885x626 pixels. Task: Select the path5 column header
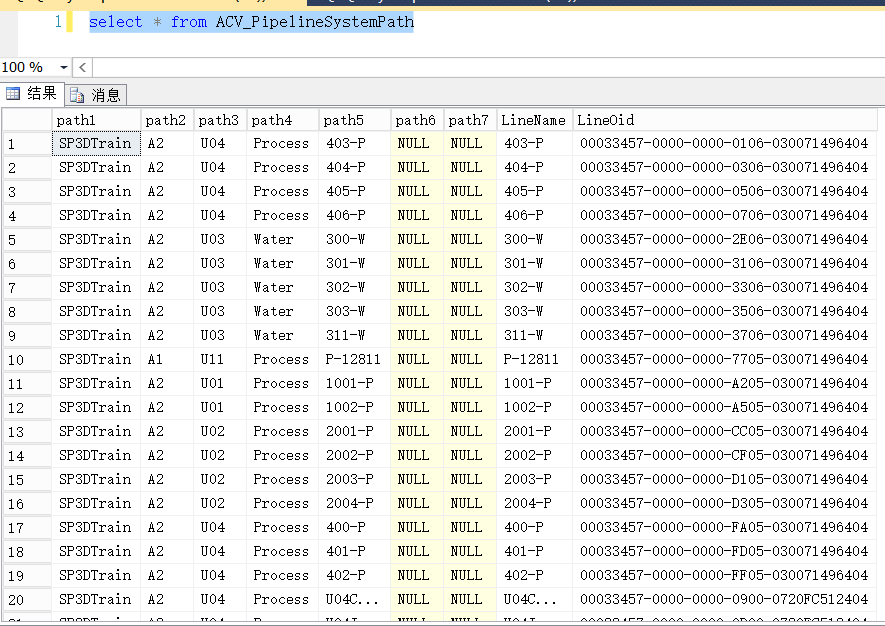(x=355, y=120)
